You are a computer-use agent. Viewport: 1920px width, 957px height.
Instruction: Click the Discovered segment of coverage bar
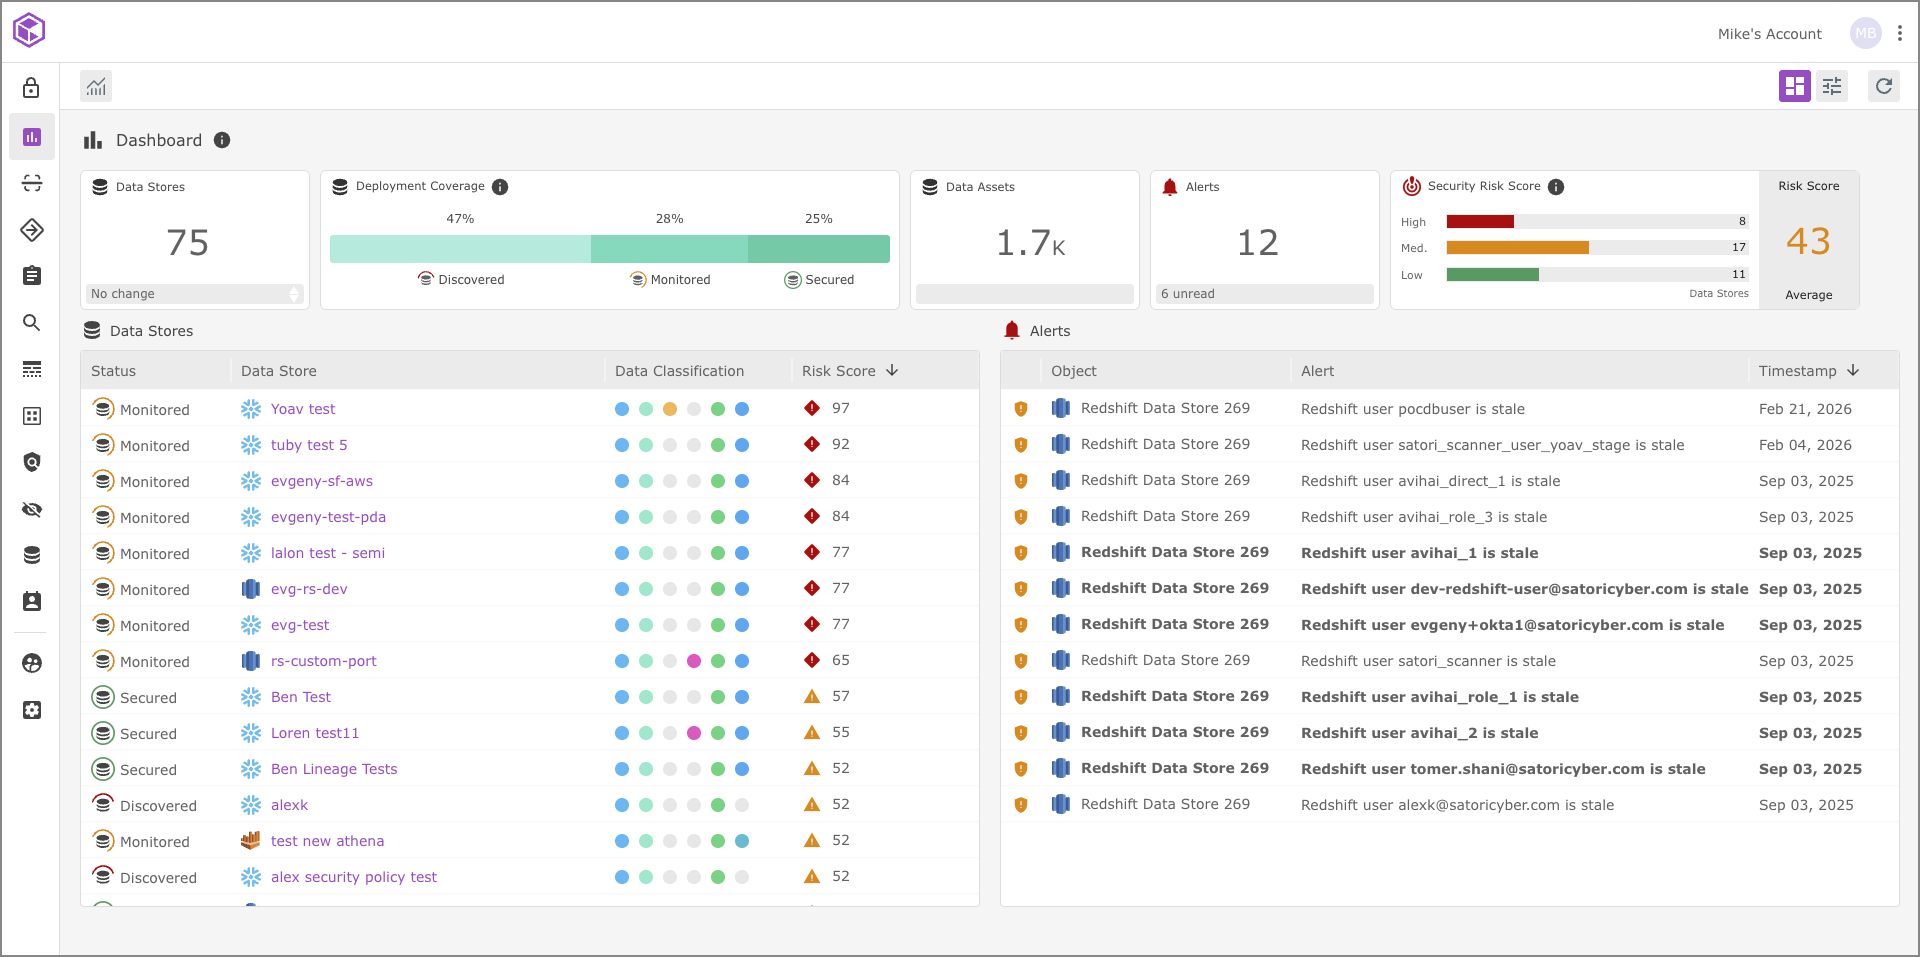tap(460, 249)
